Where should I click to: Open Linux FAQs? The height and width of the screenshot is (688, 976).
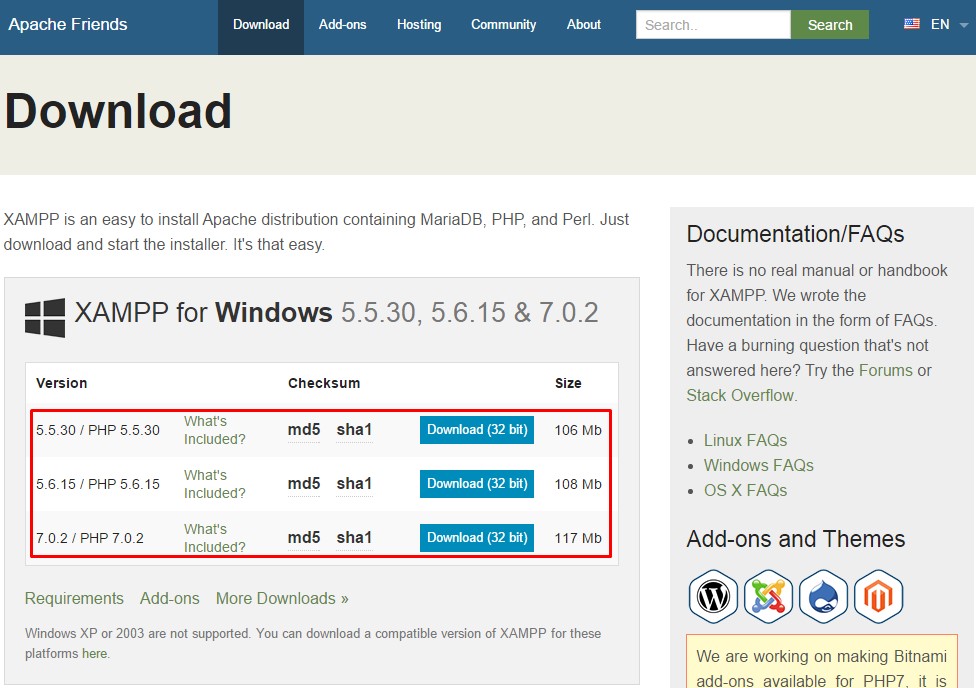(x=745, y=440)
